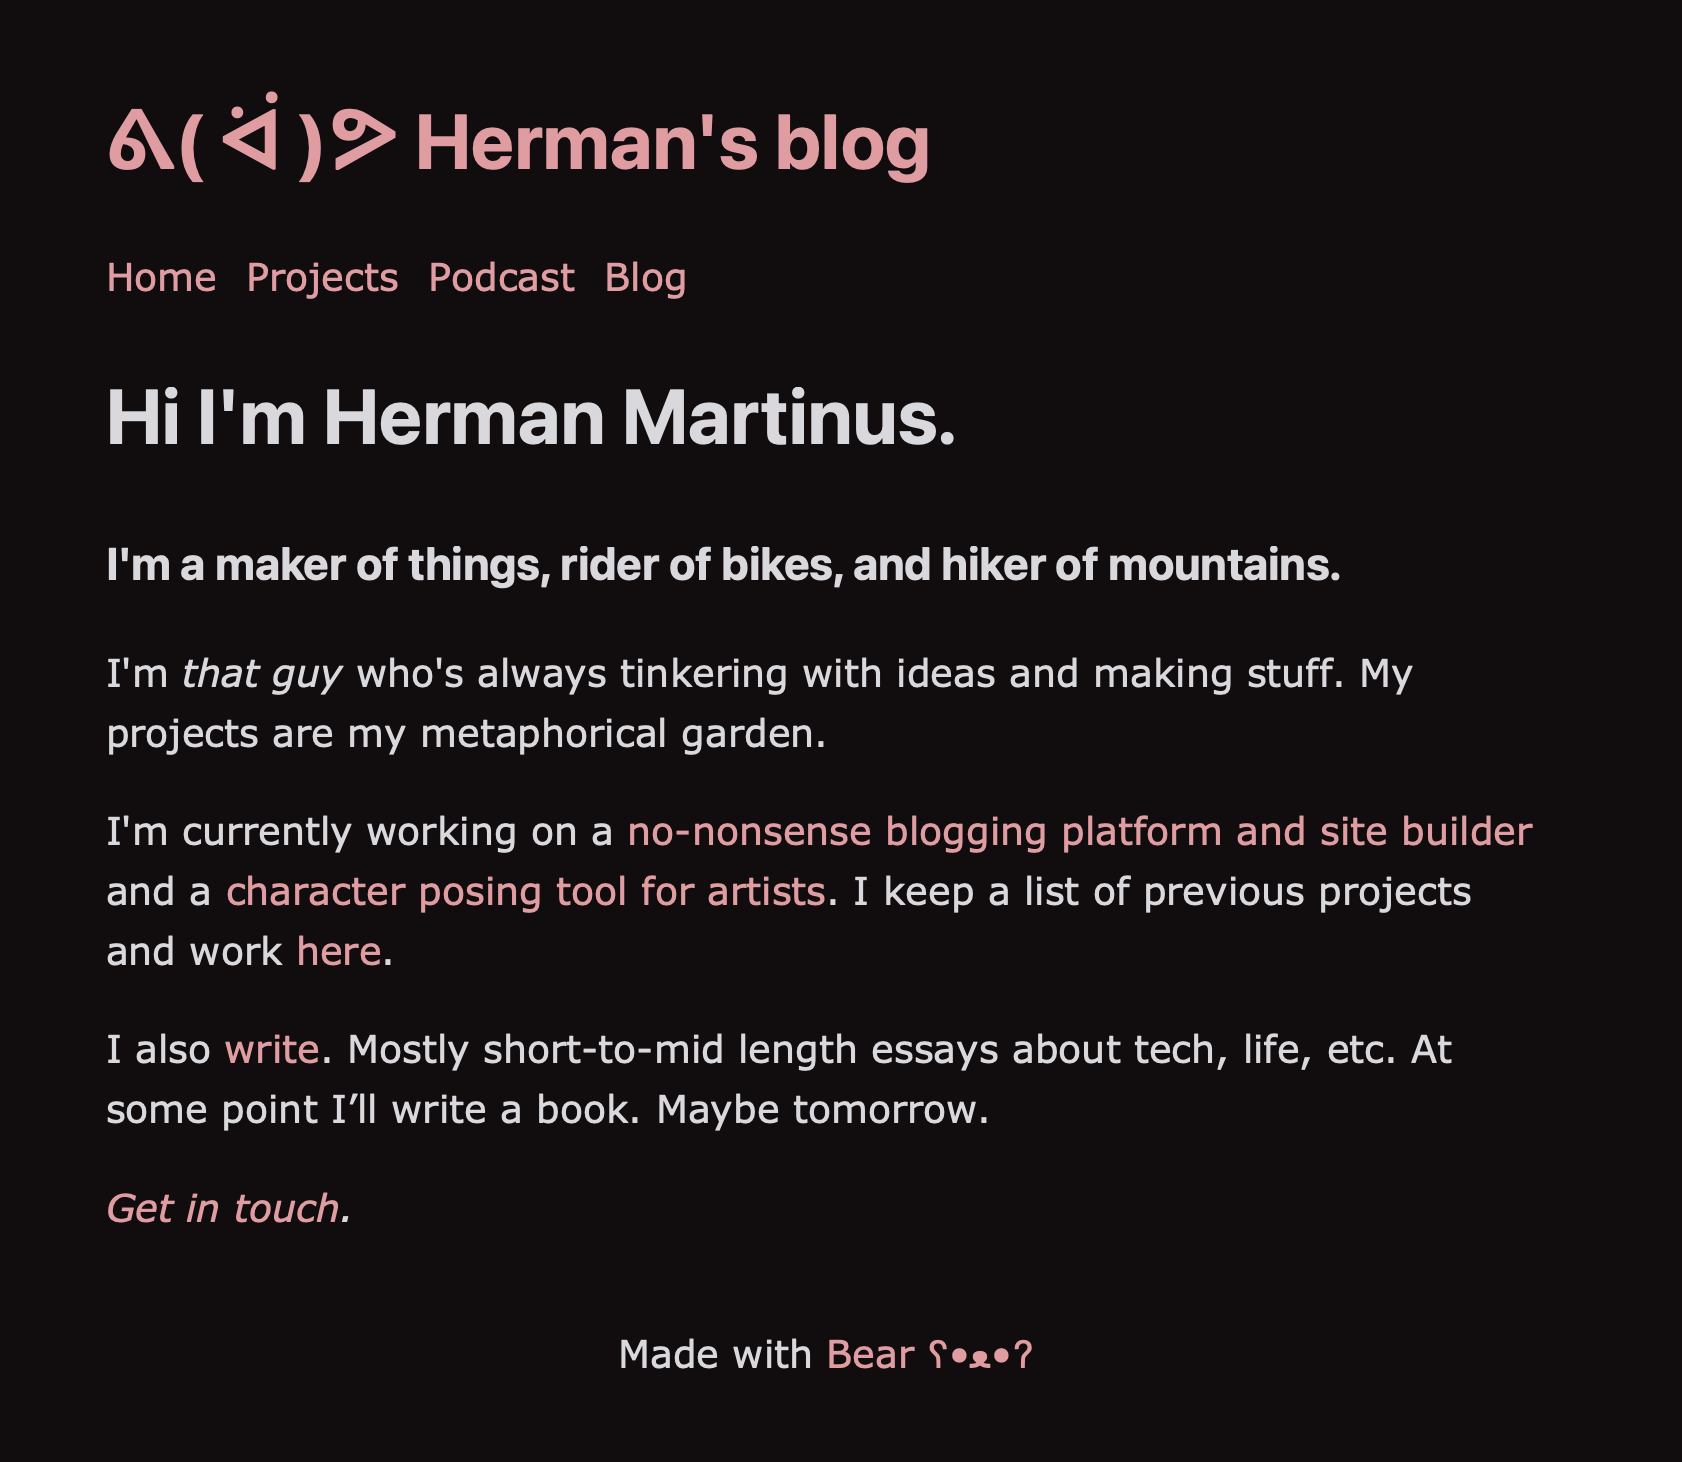Screen dimensions: 1682x1462
Task: Click the italic "that guy" text
Action: pos(262,674)
